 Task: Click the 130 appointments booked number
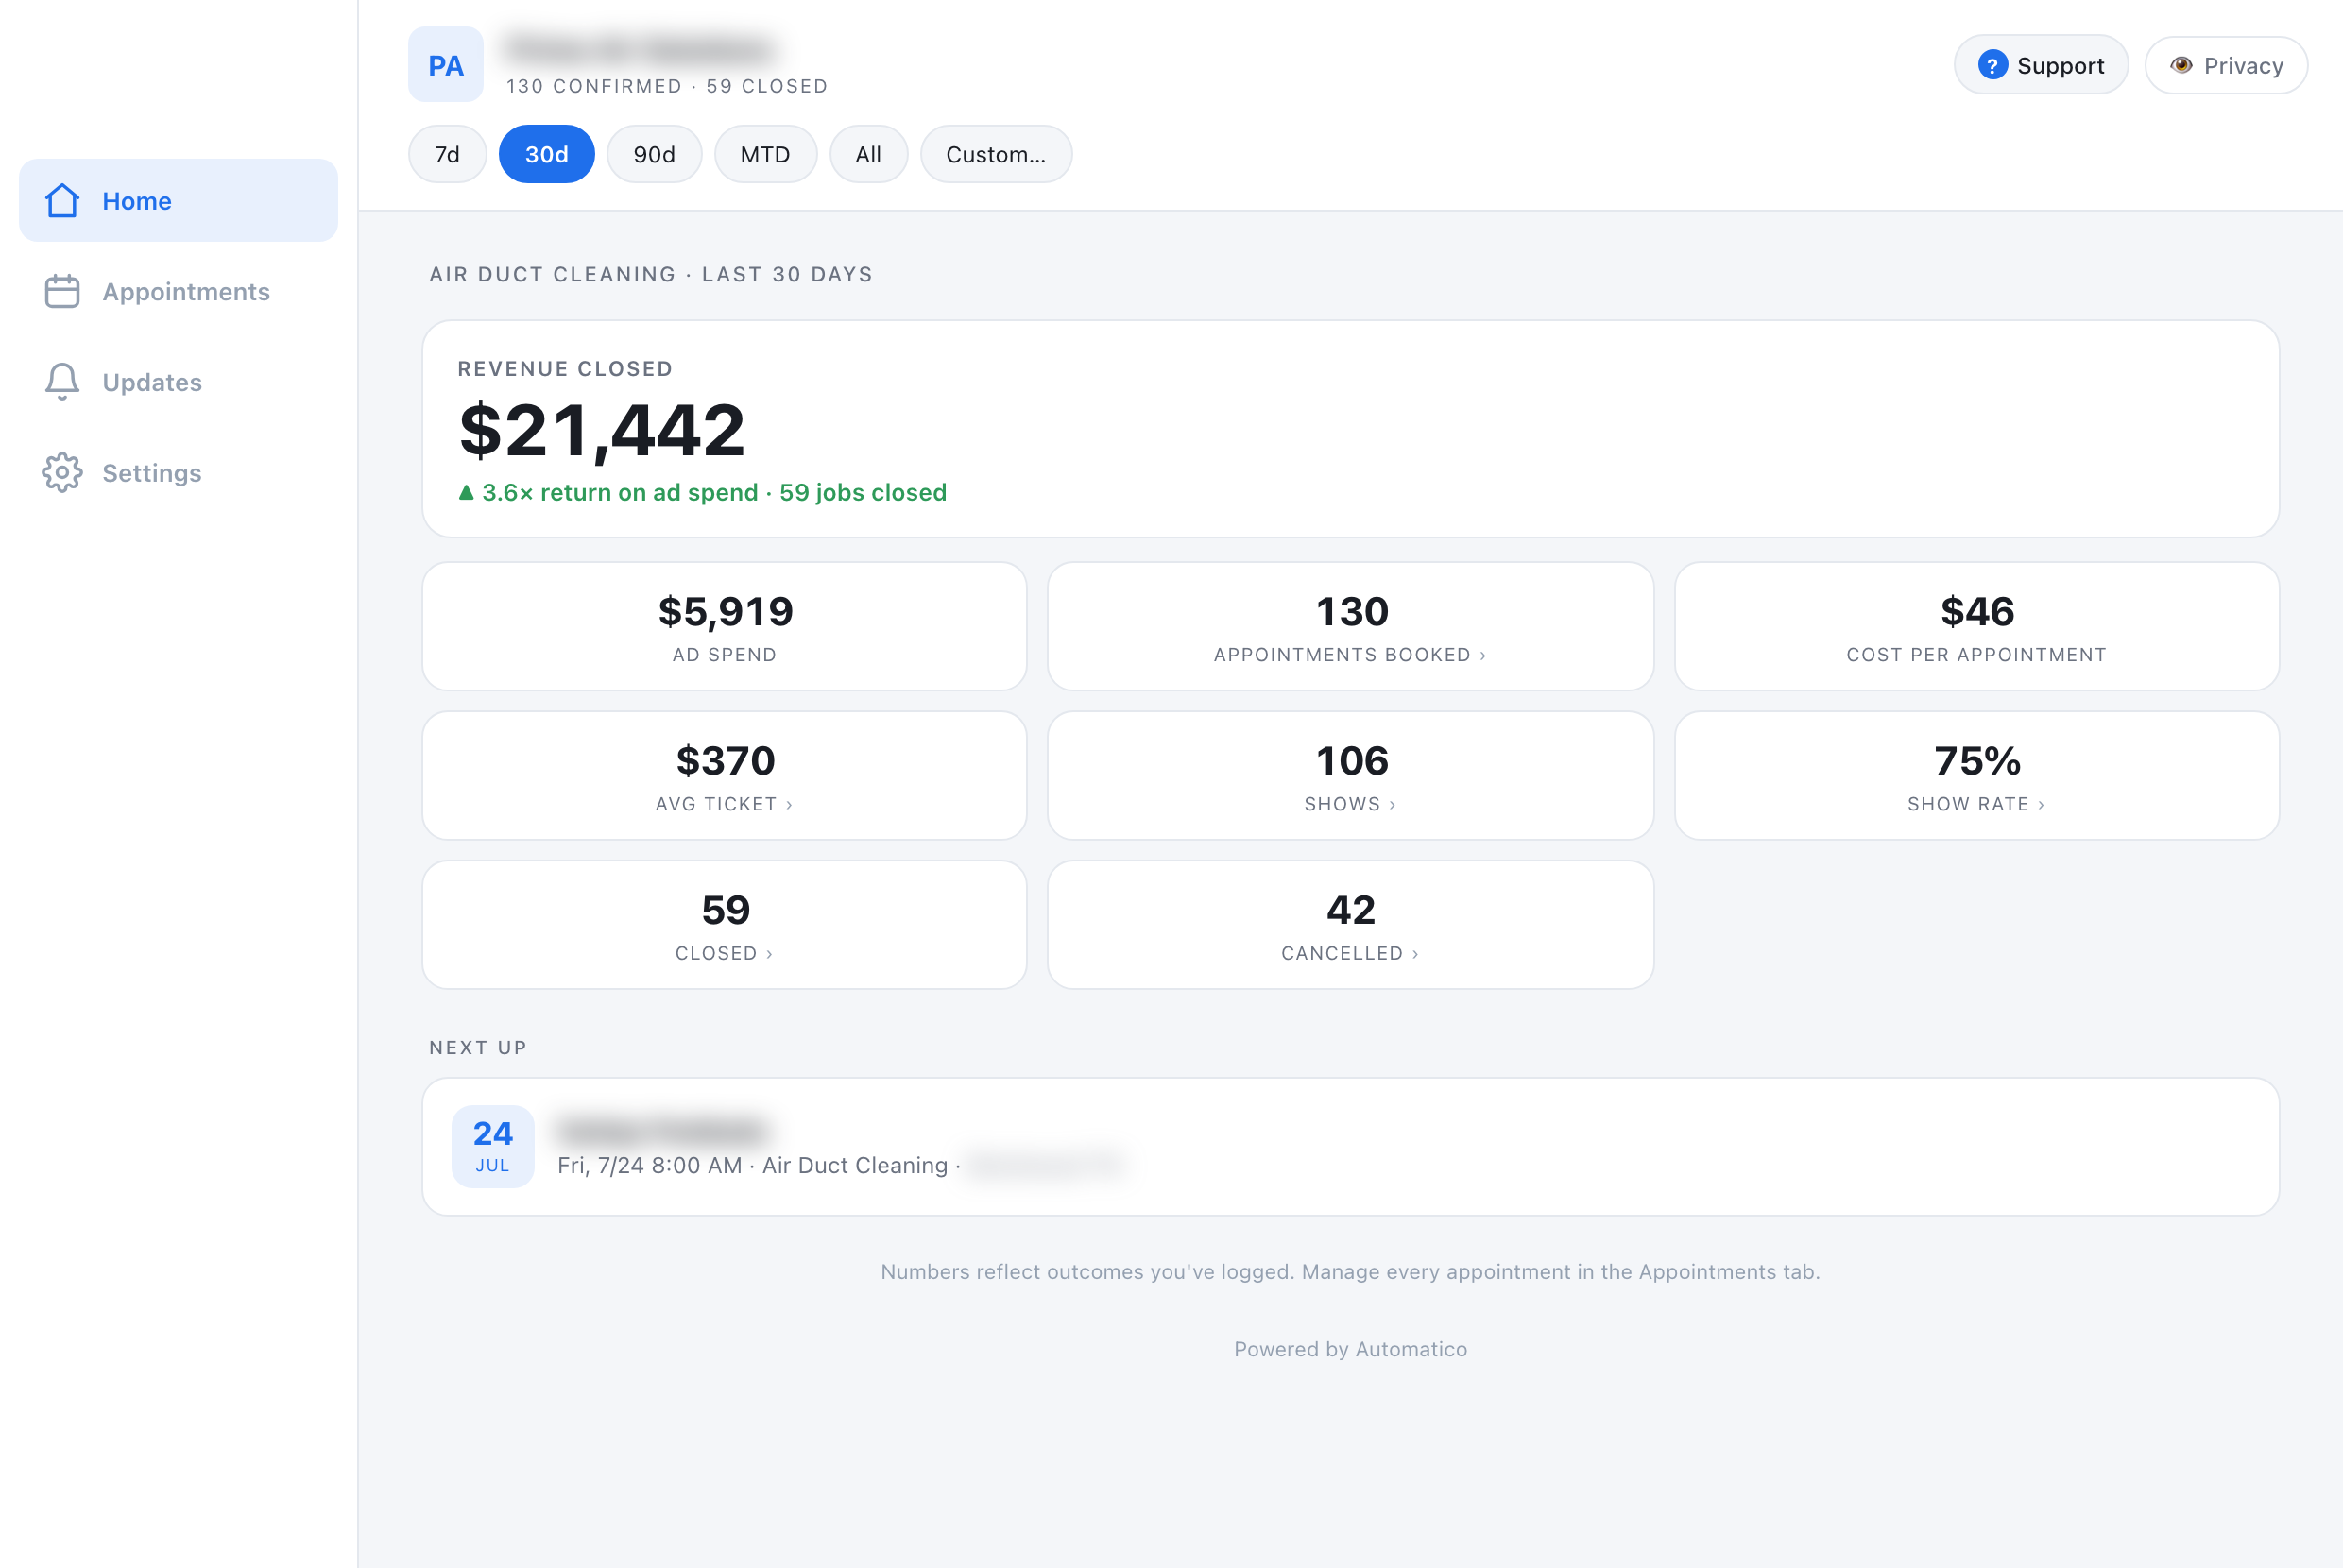click(x=1351, y=611)
